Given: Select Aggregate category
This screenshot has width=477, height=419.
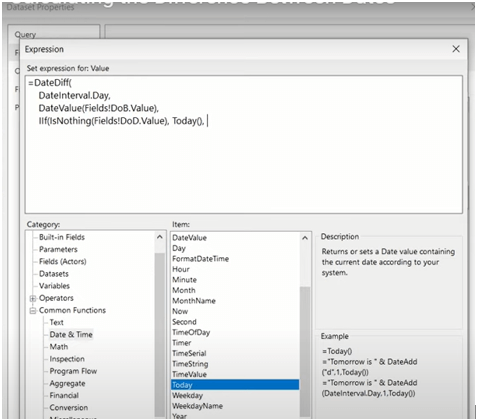Looking at the screenshot, I should [67, 383].
